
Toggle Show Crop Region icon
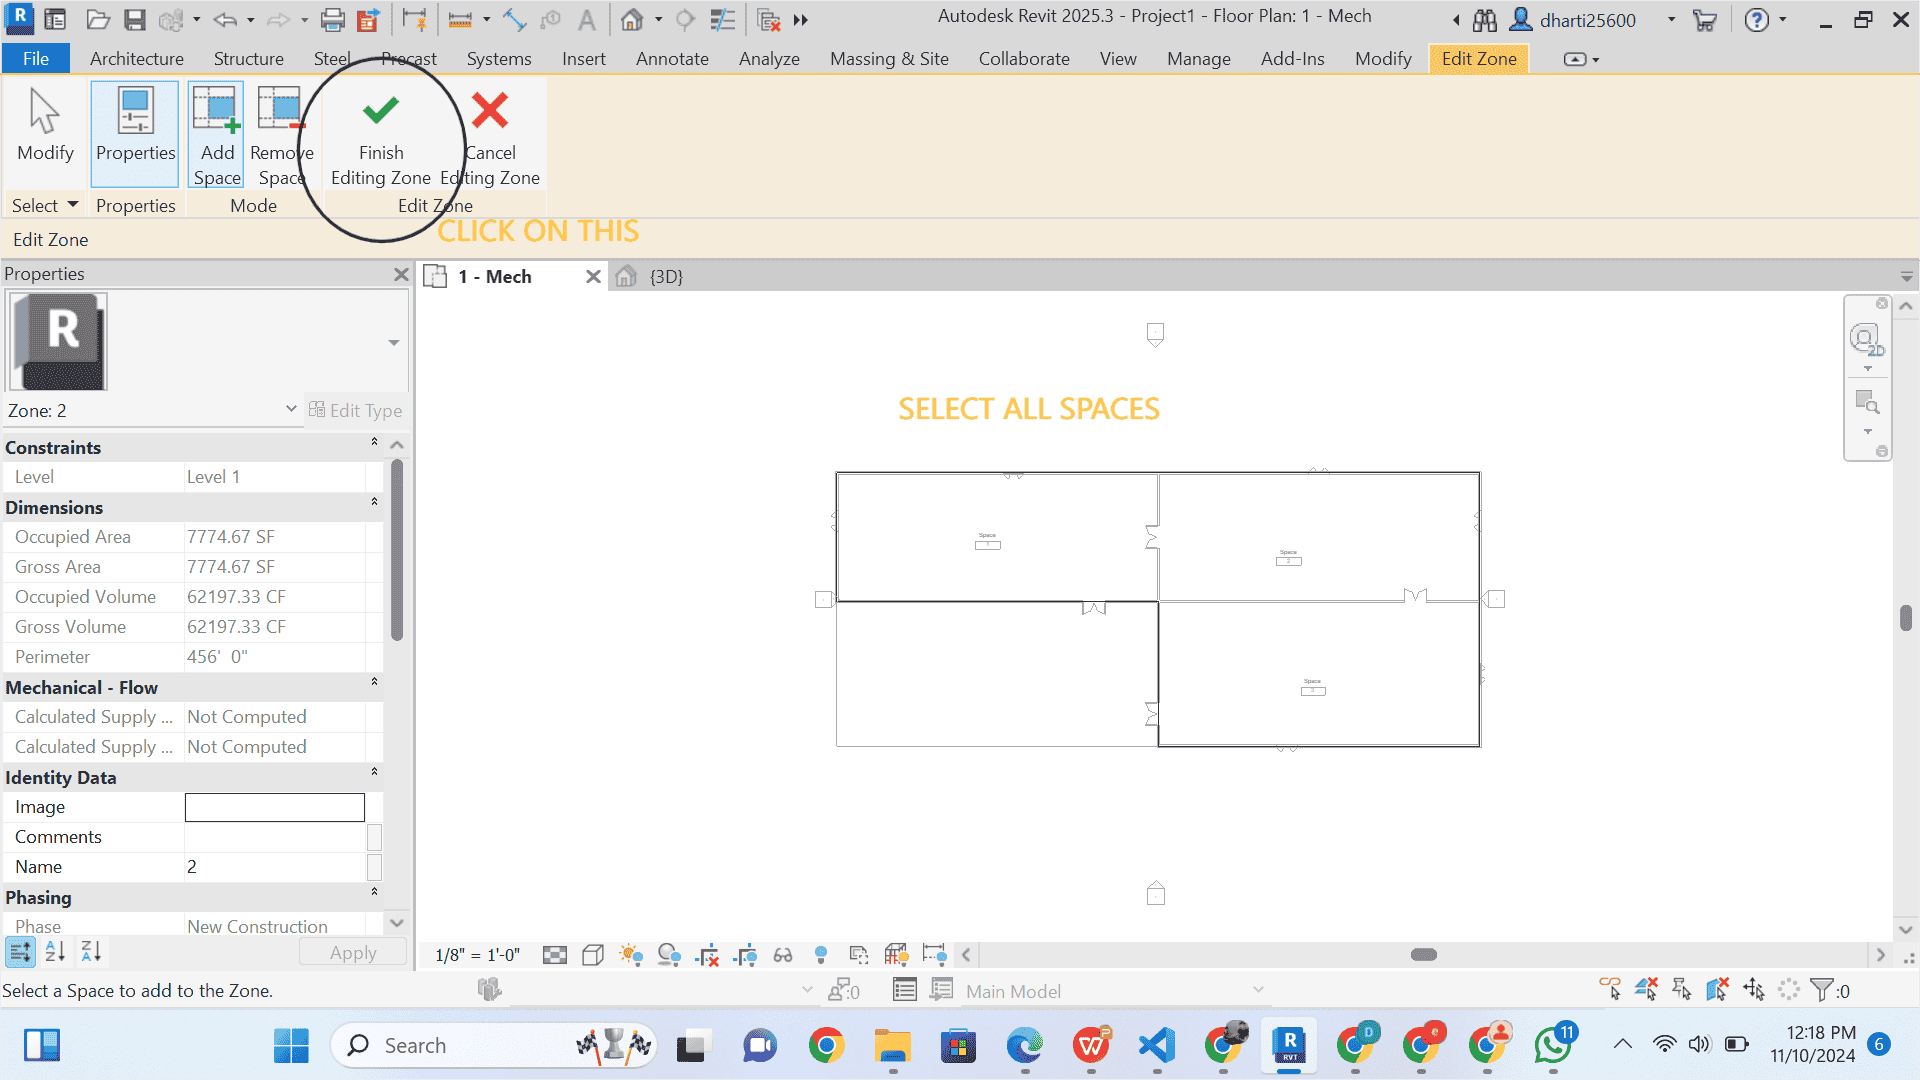pos(746,955)
